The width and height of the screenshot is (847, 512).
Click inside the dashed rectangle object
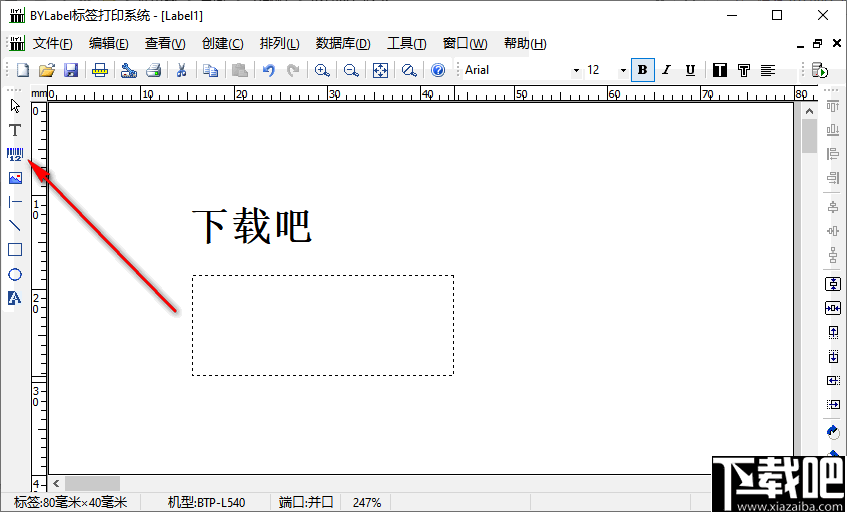click(x=323, y=325)
